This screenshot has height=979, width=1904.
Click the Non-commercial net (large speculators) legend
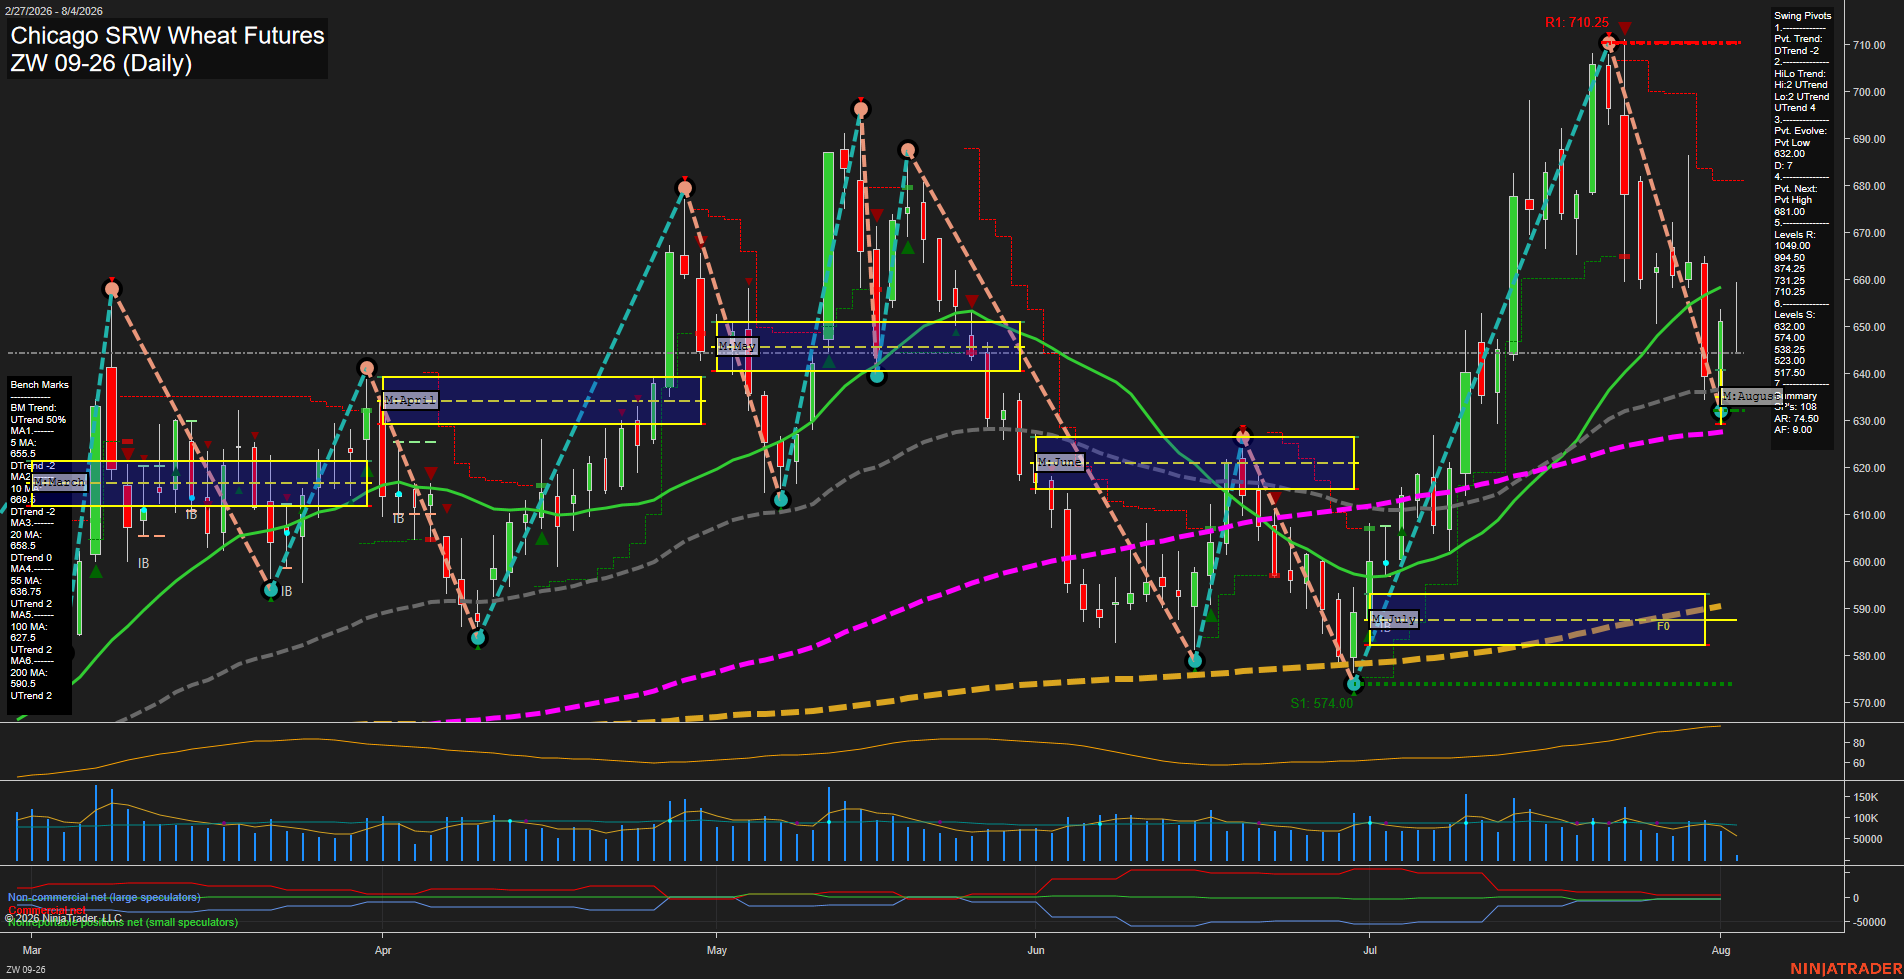coord(104,897)
